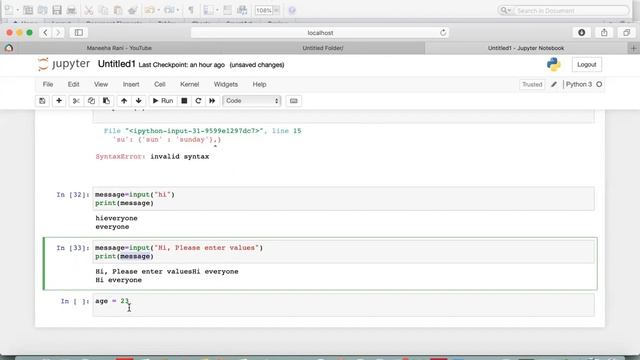Open the Edit menu
640x360 pixels.
tap(73, 84)
